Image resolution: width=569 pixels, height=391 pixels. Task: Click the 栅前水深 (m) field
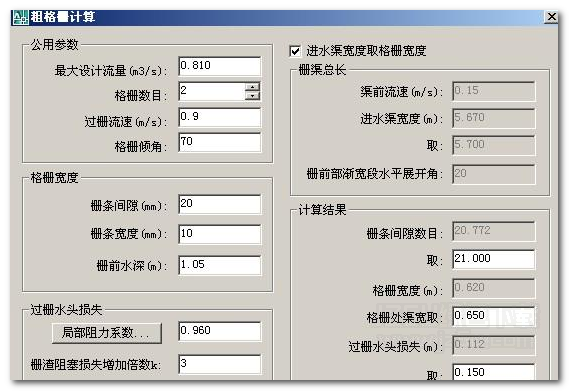tap(220, 265)
